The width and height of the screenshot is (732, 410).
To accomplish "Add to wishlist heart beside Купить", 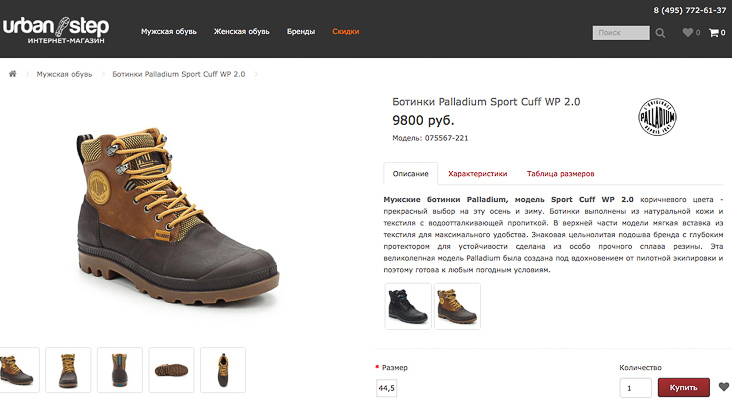I will (724, 387).
